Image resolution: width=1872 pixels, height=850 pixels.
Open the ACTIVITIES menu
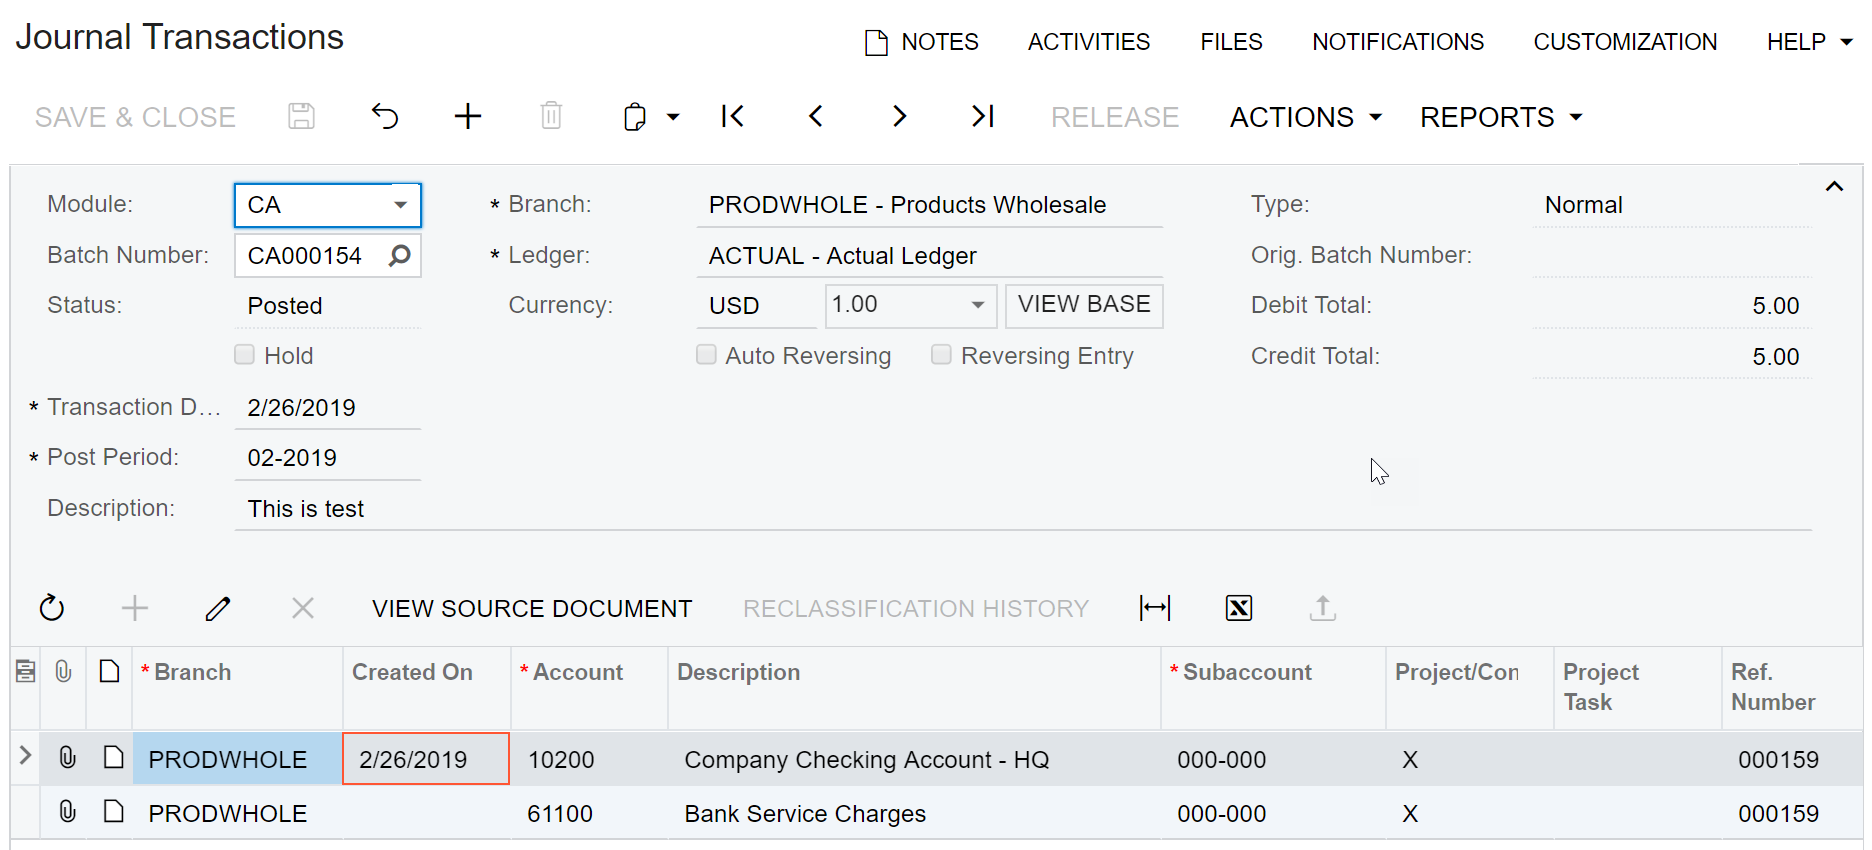point(1088,42)
